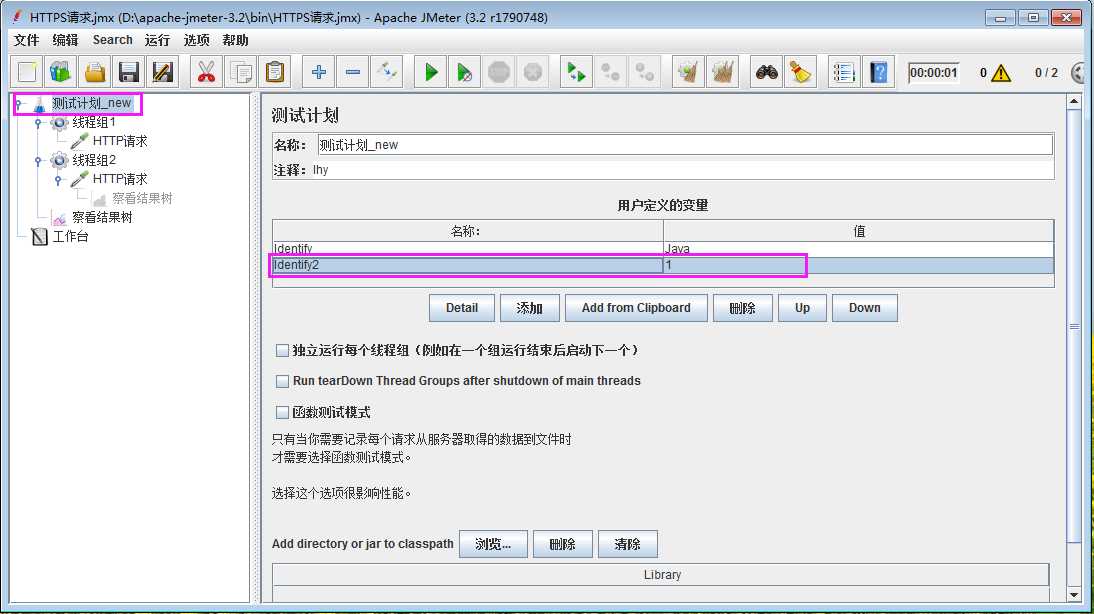Image resolution: width=1094 pixels, height=614 pixels.
Task: Collapse the 线程组2 tree node
Action: 38,160
